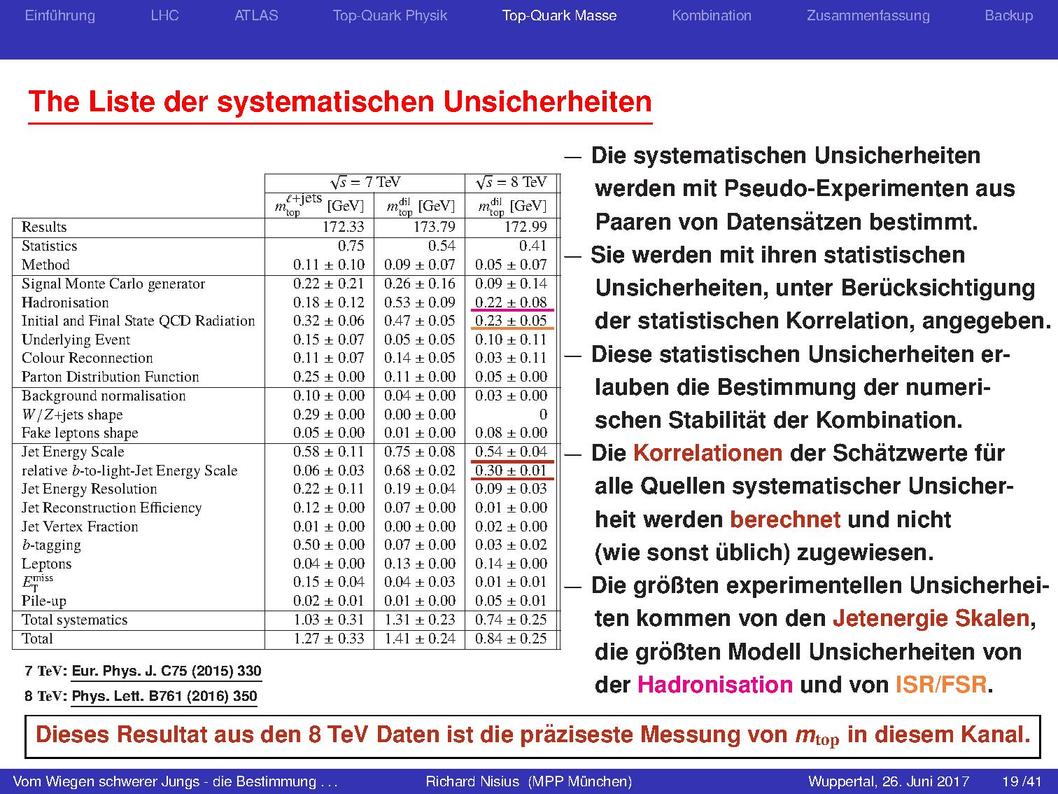Click the boxed conclusion about 8 TeV Daten
This screenshot has height=794, width=1058.
pyautogui.click(x=532, y=736)
